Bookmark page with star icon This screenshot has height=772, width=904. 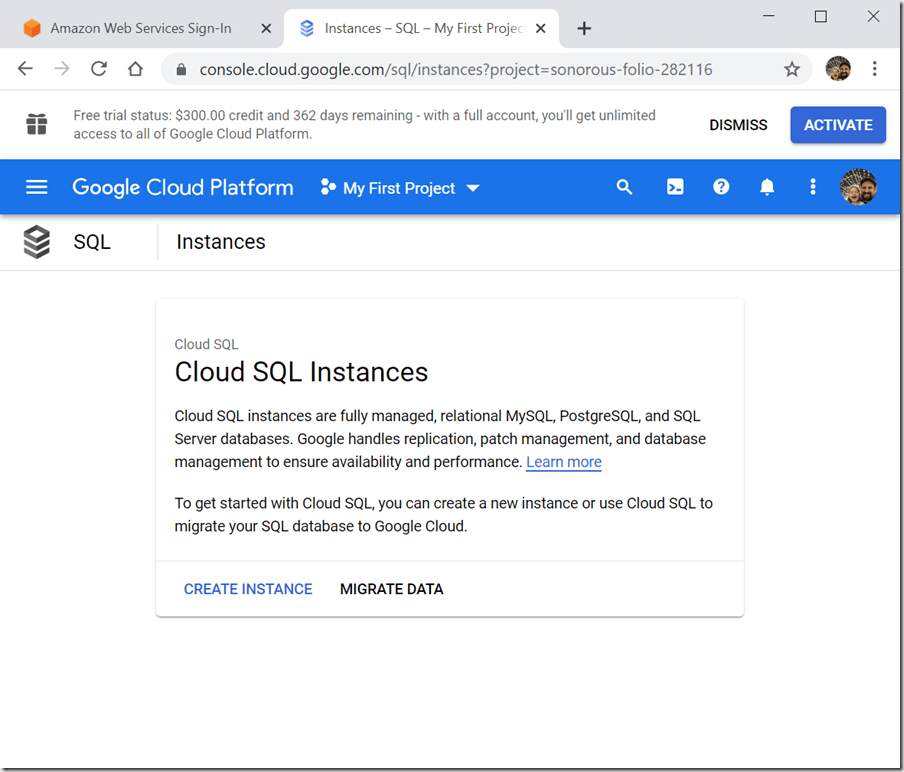[x=792, y=69]
